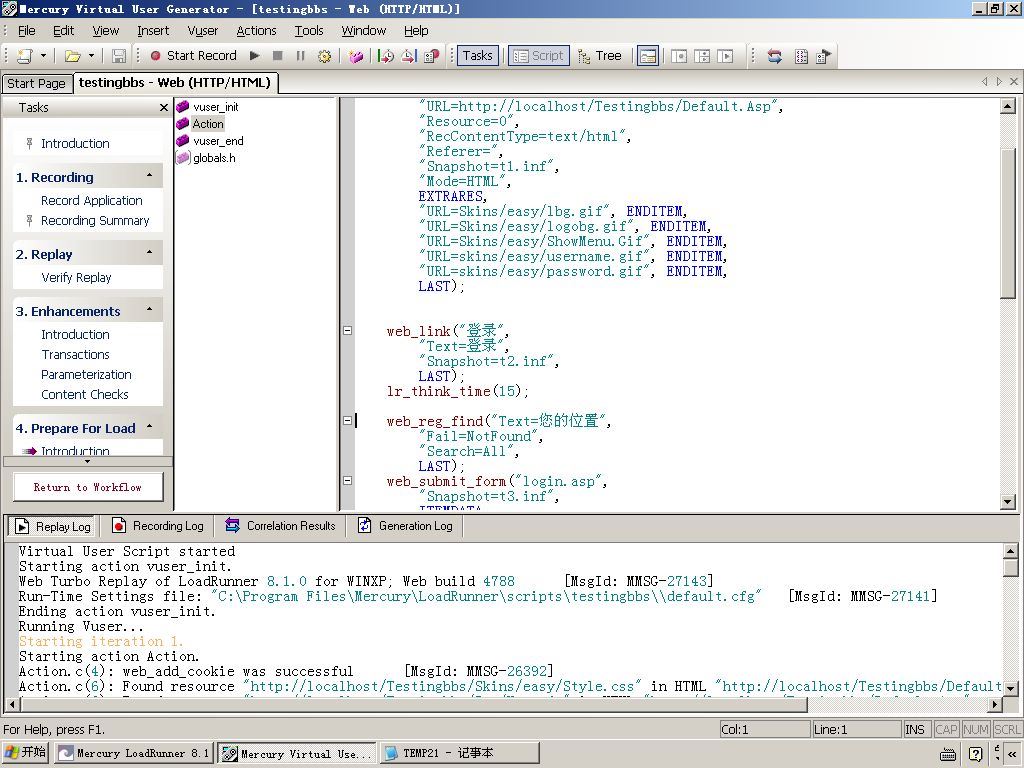Open the Vuser menu
The height and width of the screenshot is (768, 1024).
(x=202, y=31)
